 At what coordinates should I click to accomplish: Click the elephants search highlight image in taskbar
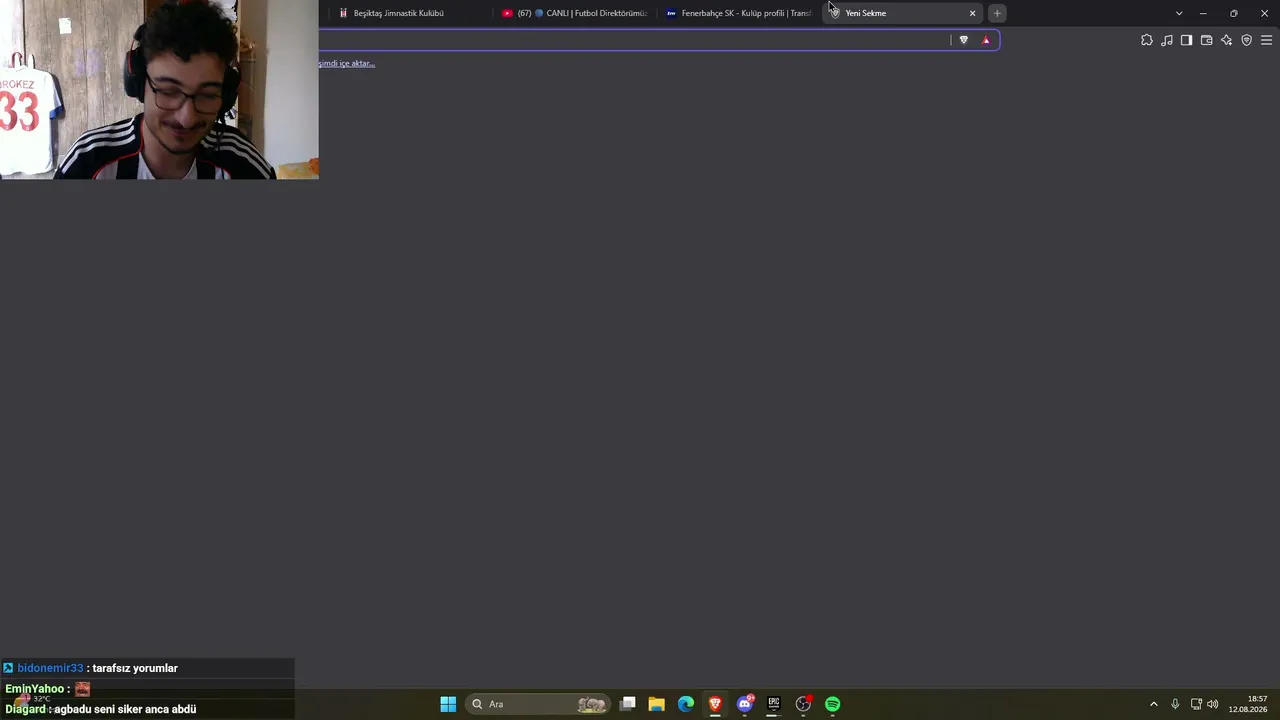pos(592,704)
